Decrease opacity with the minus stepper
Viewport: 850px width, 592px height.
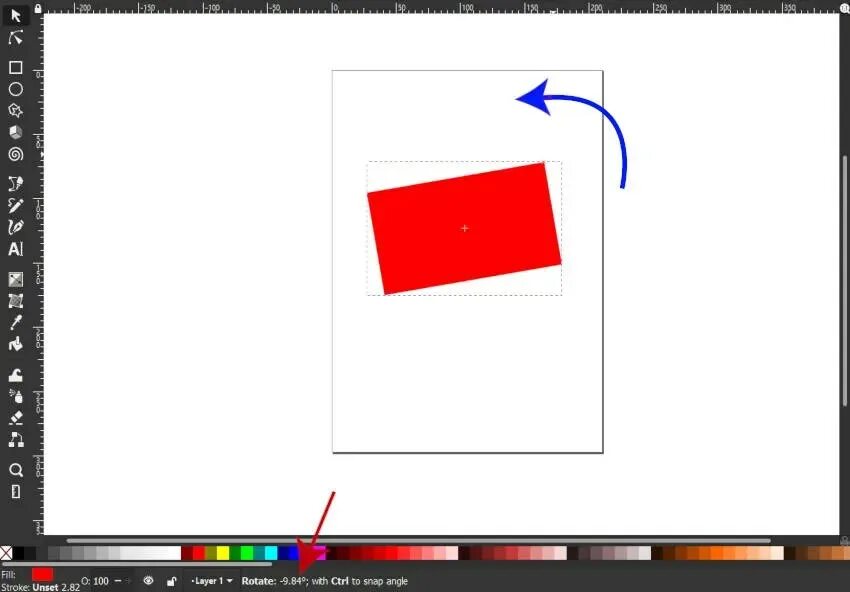118,581
